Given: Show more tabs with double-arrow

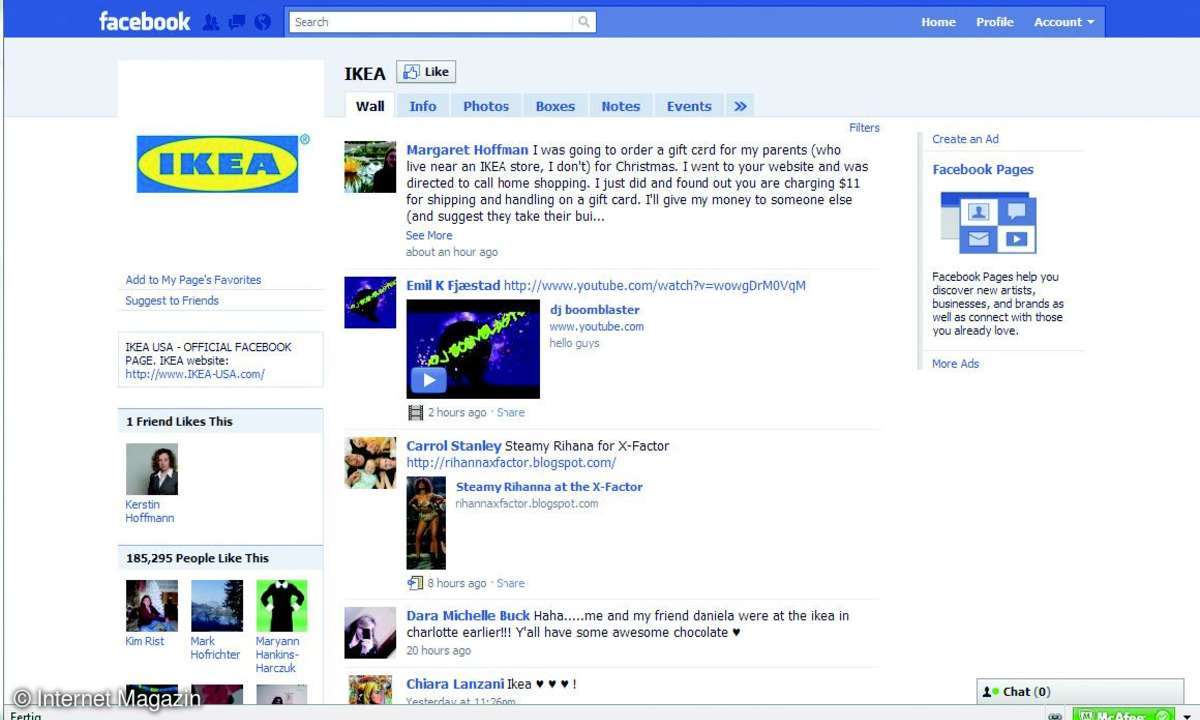Looking at the screenshot, I should (x=740, y=106).
